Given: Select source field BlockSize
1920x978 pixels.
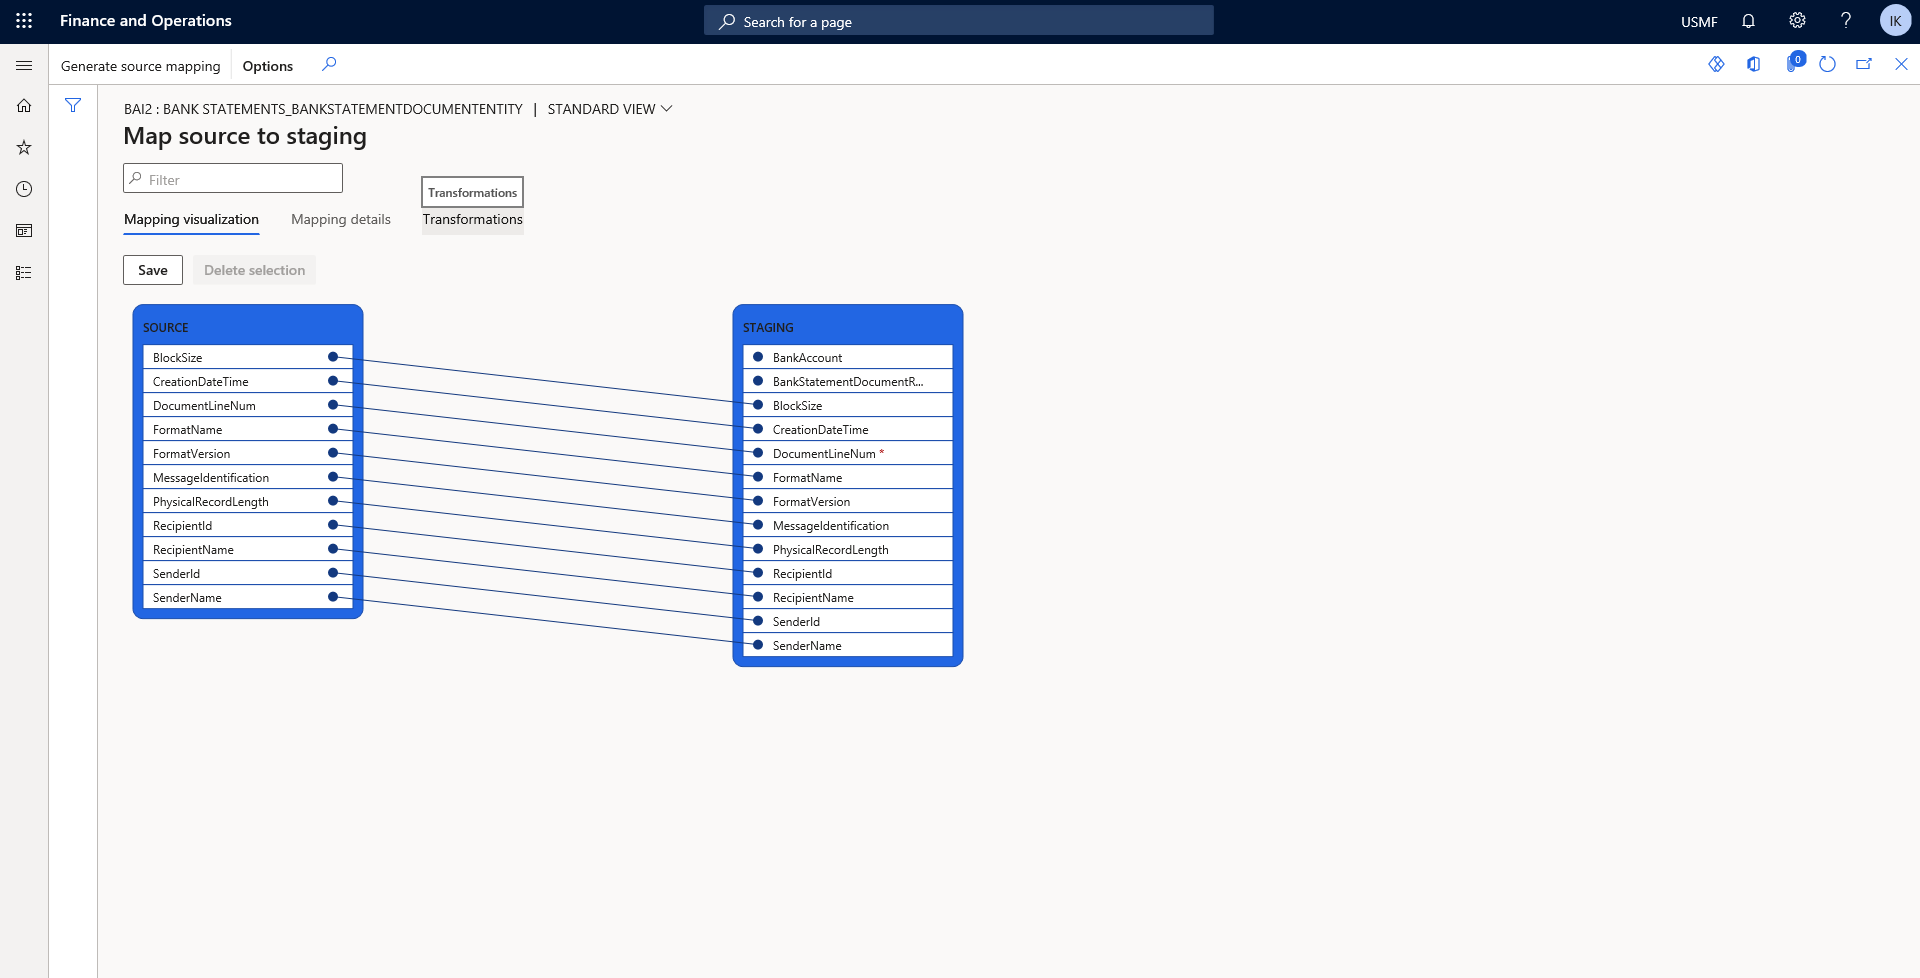Looking at the screenshot, I should [248, 357].
